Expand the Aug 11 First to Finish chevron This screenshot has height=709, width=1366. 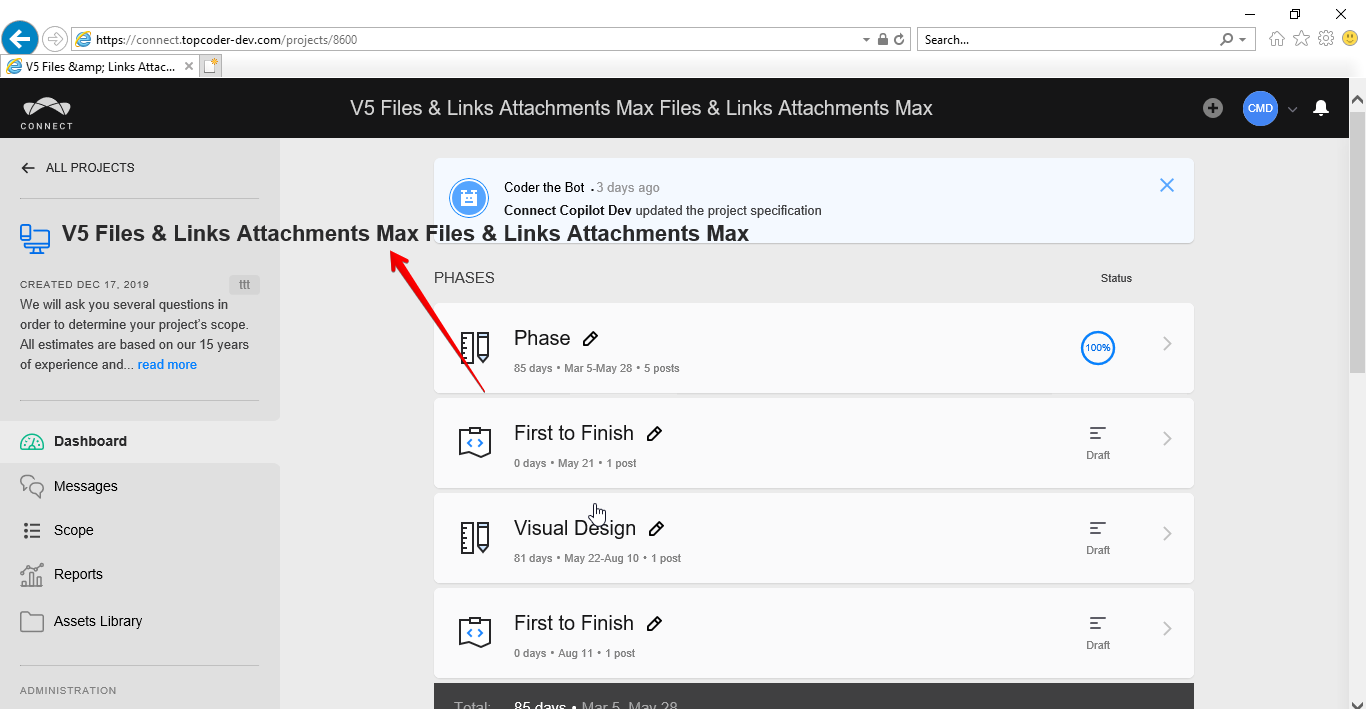point(1167,629)
